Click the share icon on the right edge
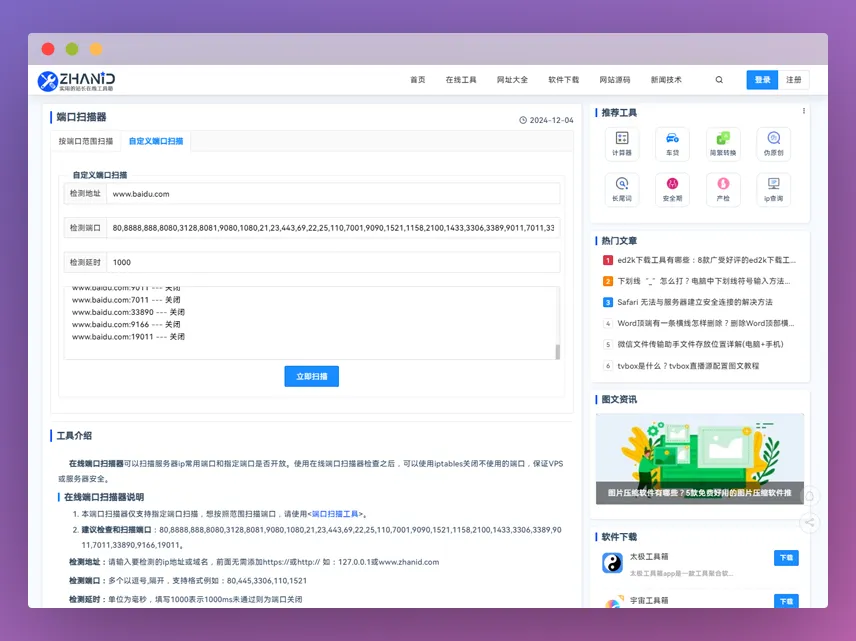The width and height of the screenshot is (856, 641). click(x=810, y=523)
